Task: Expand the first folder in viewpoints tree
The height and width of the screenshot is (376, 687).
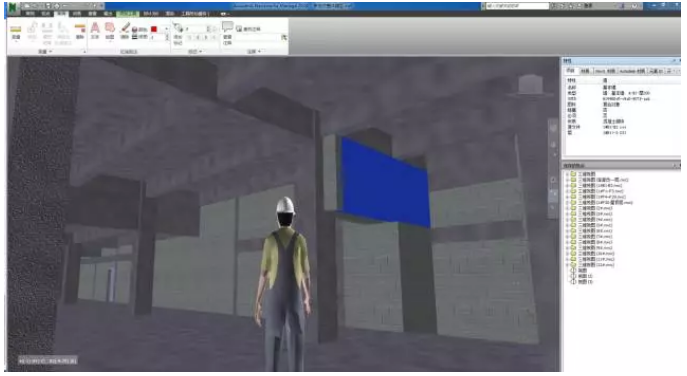Action: (567, 174)
